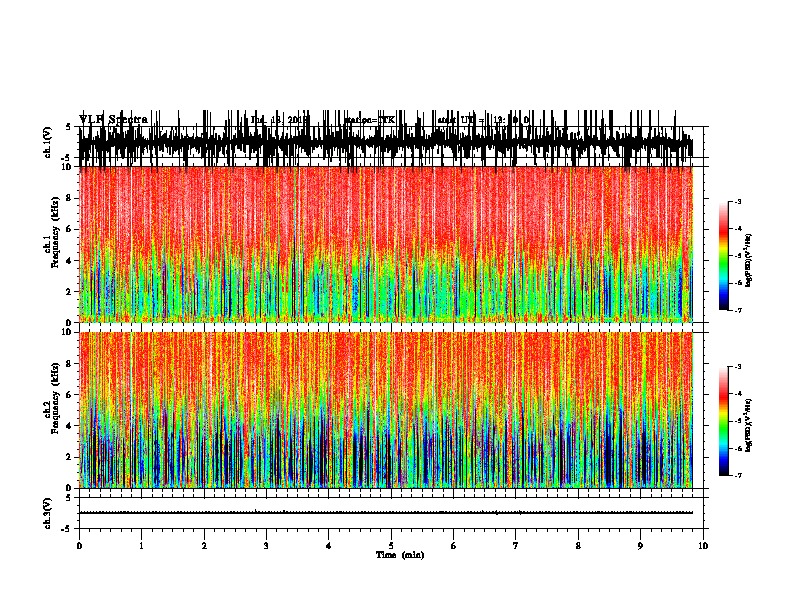
Task: Click the '10' time axis tick label
Action: coord(703,545)
